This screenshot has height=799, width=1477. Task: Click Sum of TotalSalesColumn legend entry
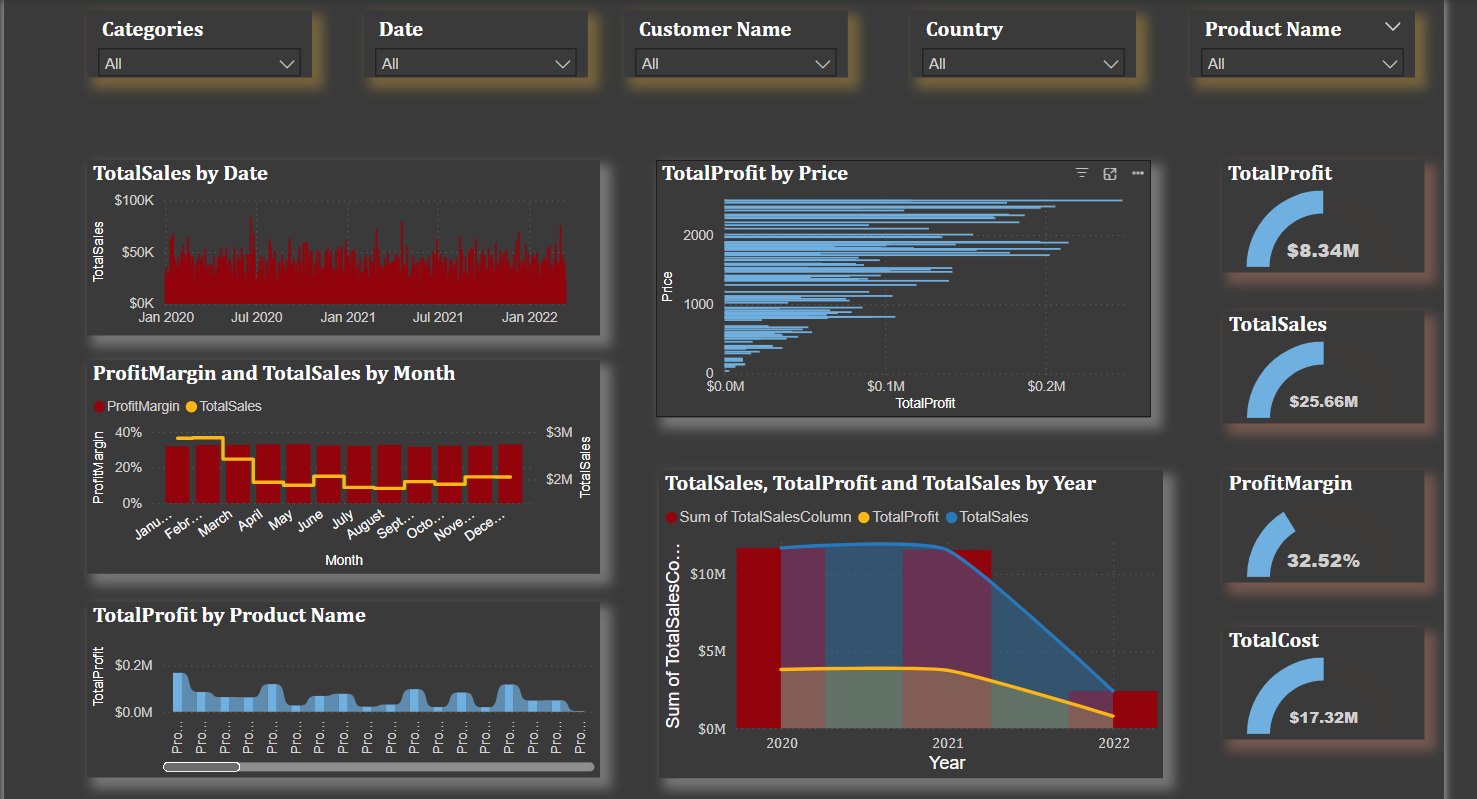(x=759, y=517)
